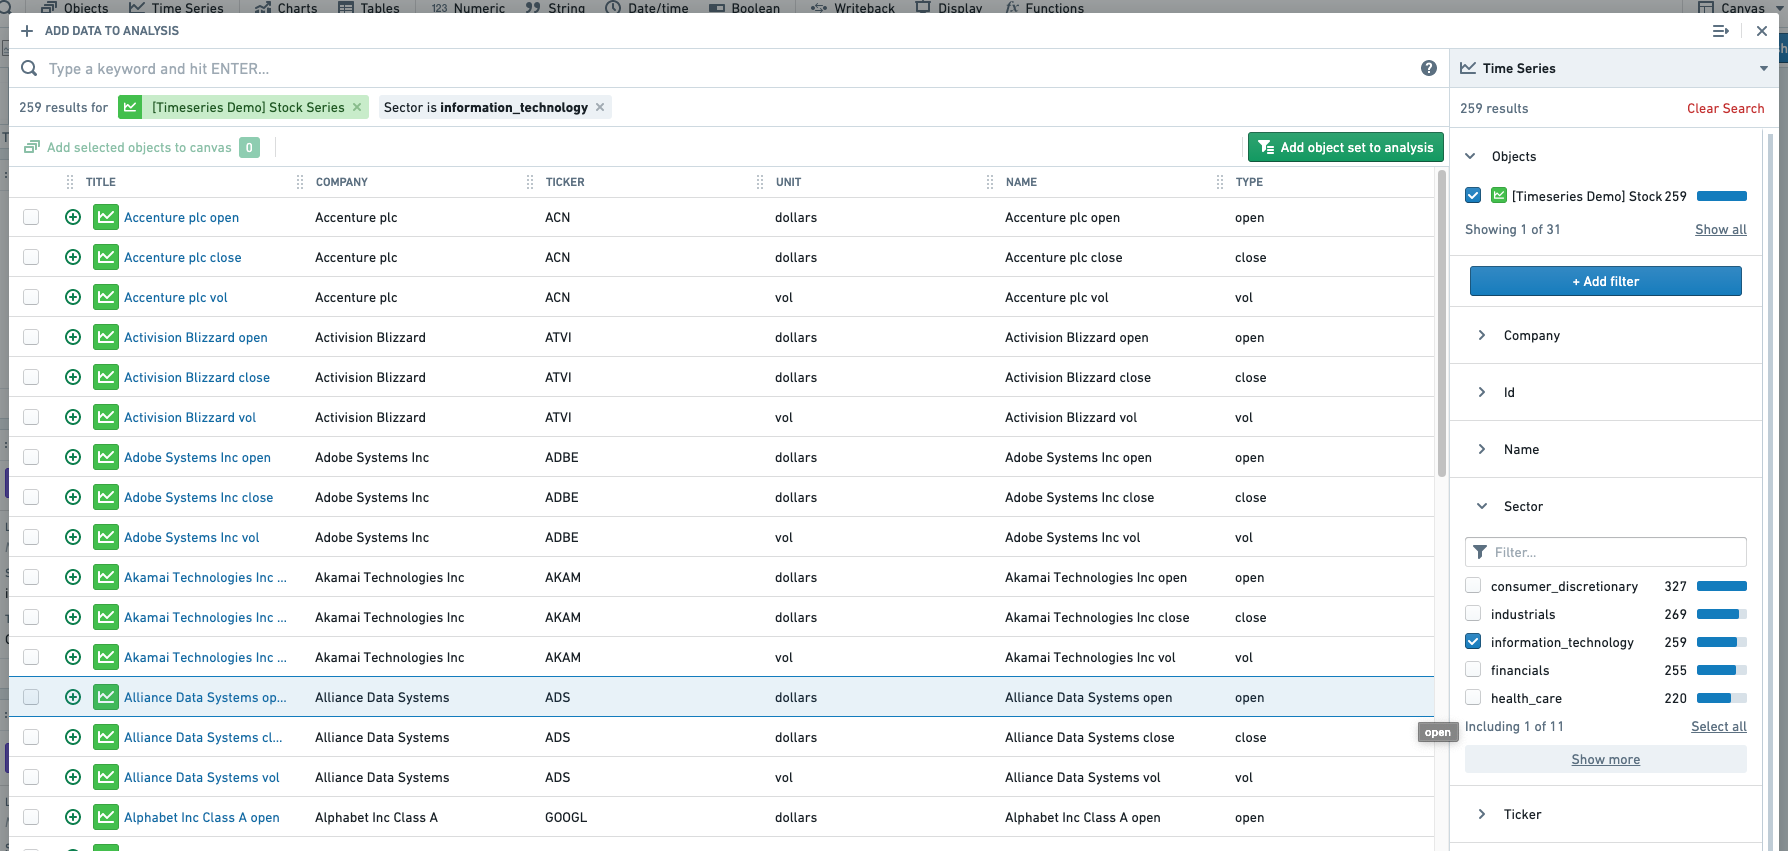
Task: Expand the Name filter section
Action: point(1482,449)
